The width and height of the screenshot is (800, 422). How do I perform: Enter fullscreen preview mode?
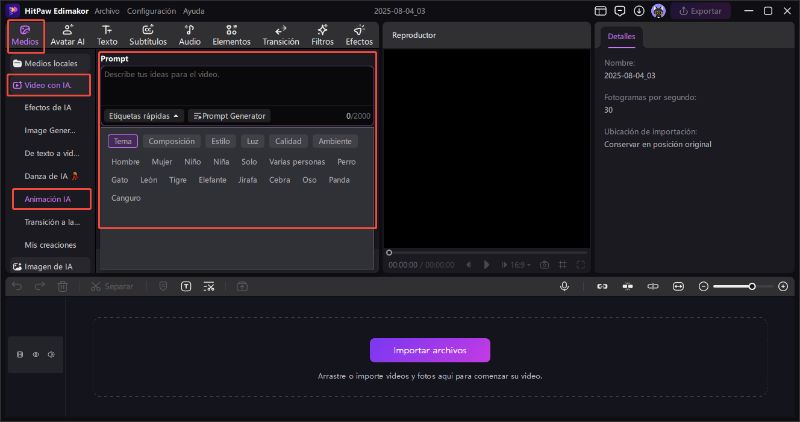point(581,265)
